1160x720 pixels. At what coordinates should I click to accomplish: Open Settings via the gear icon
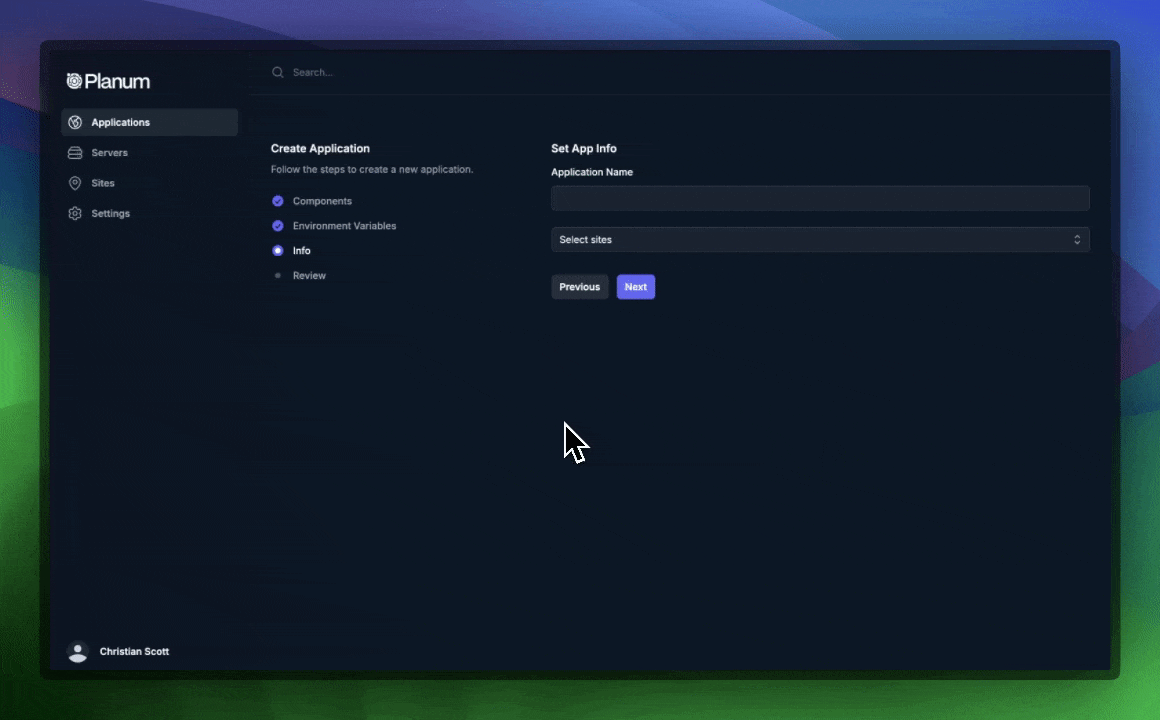75,213
